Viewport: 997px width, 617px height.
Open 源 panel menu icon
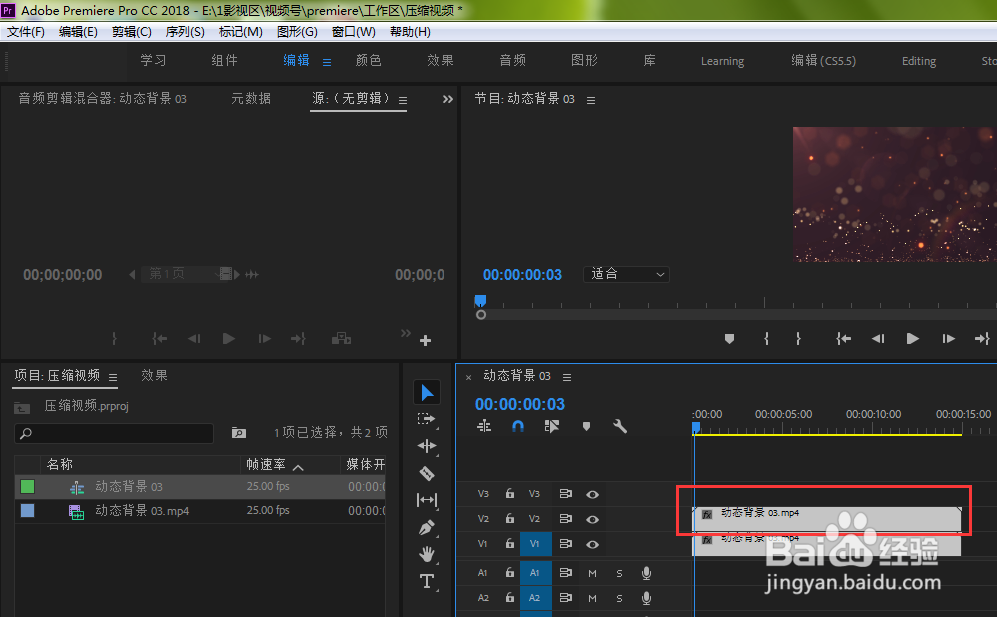point(402,101)
